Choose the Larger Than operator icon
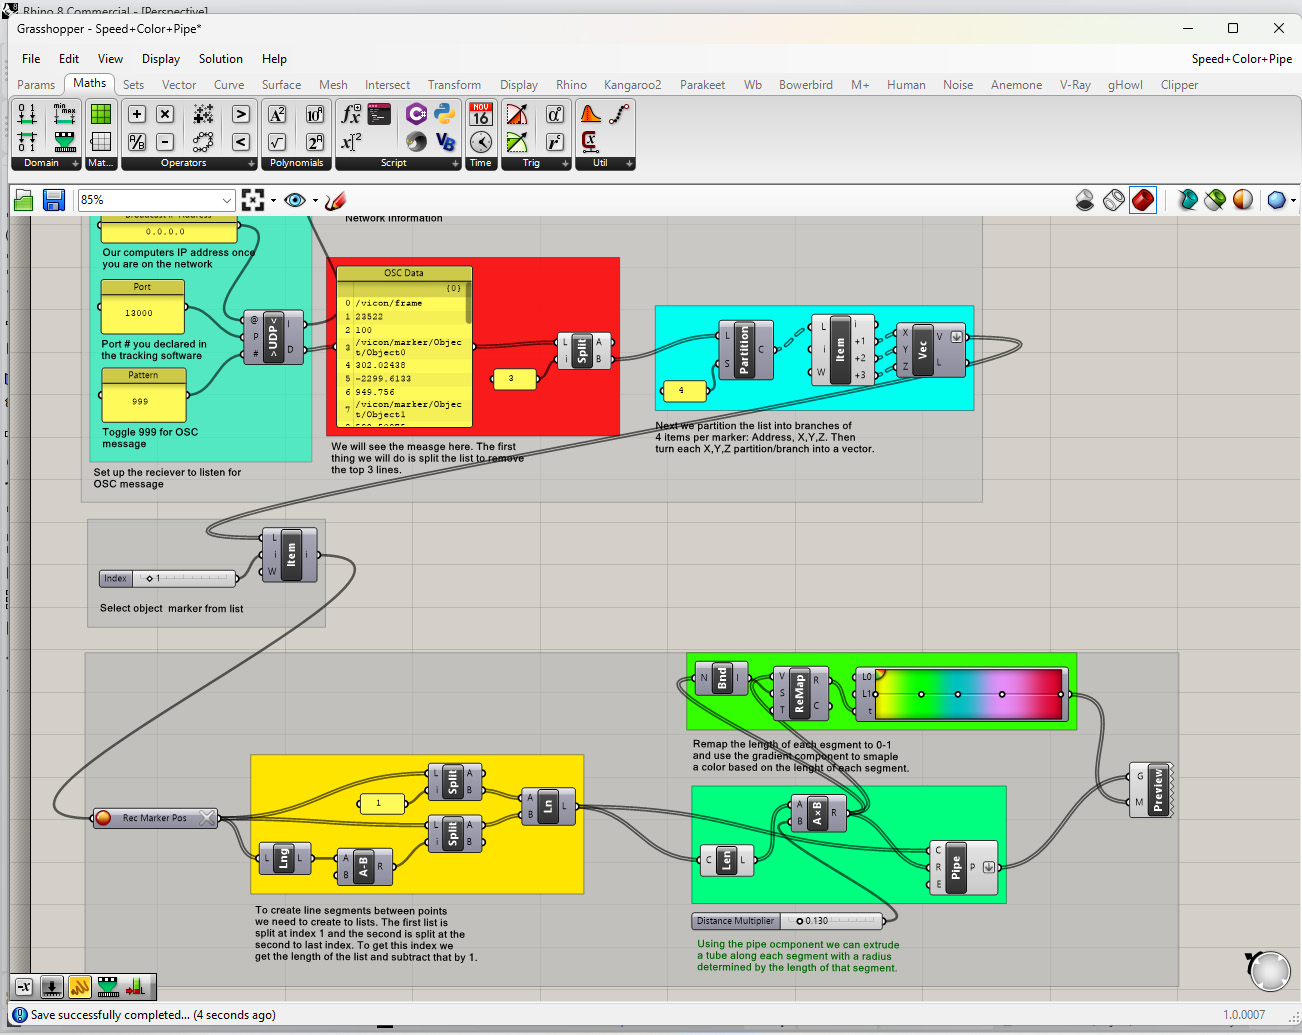 [241, 115]
